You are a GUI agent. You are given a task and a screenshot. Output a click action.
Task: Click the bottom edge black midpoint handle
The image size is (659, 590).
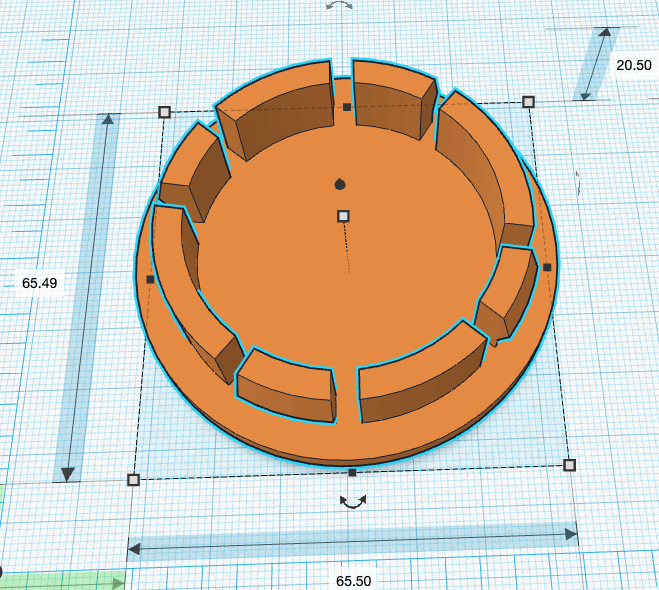coord(353,473)
